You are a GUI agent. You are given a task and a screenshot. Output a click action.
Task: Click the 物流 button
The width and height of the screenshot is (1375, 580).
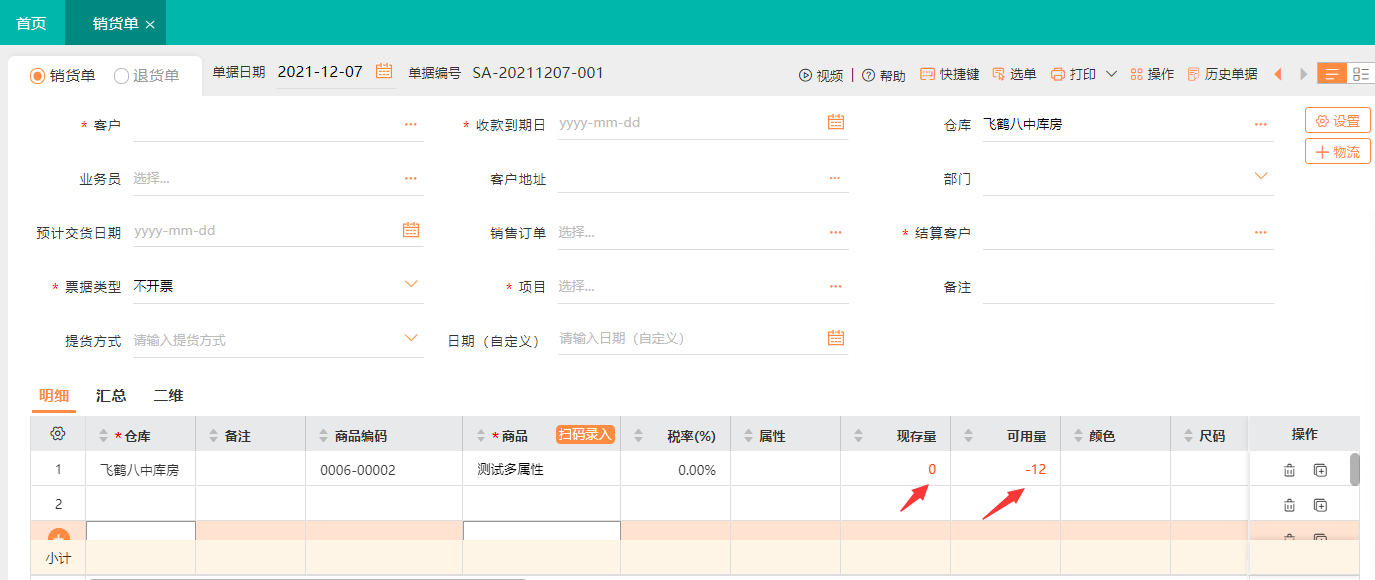click(1337, 152)
